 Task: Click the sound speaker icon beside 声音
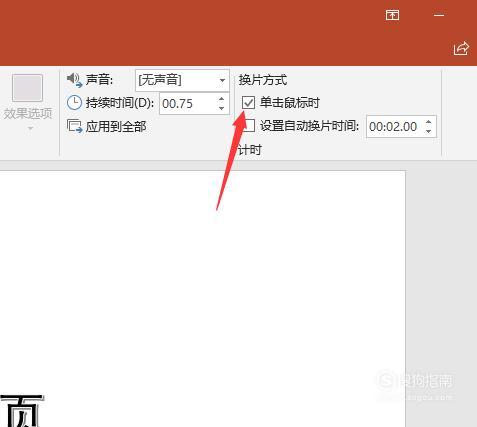click(x=74, y=80)
